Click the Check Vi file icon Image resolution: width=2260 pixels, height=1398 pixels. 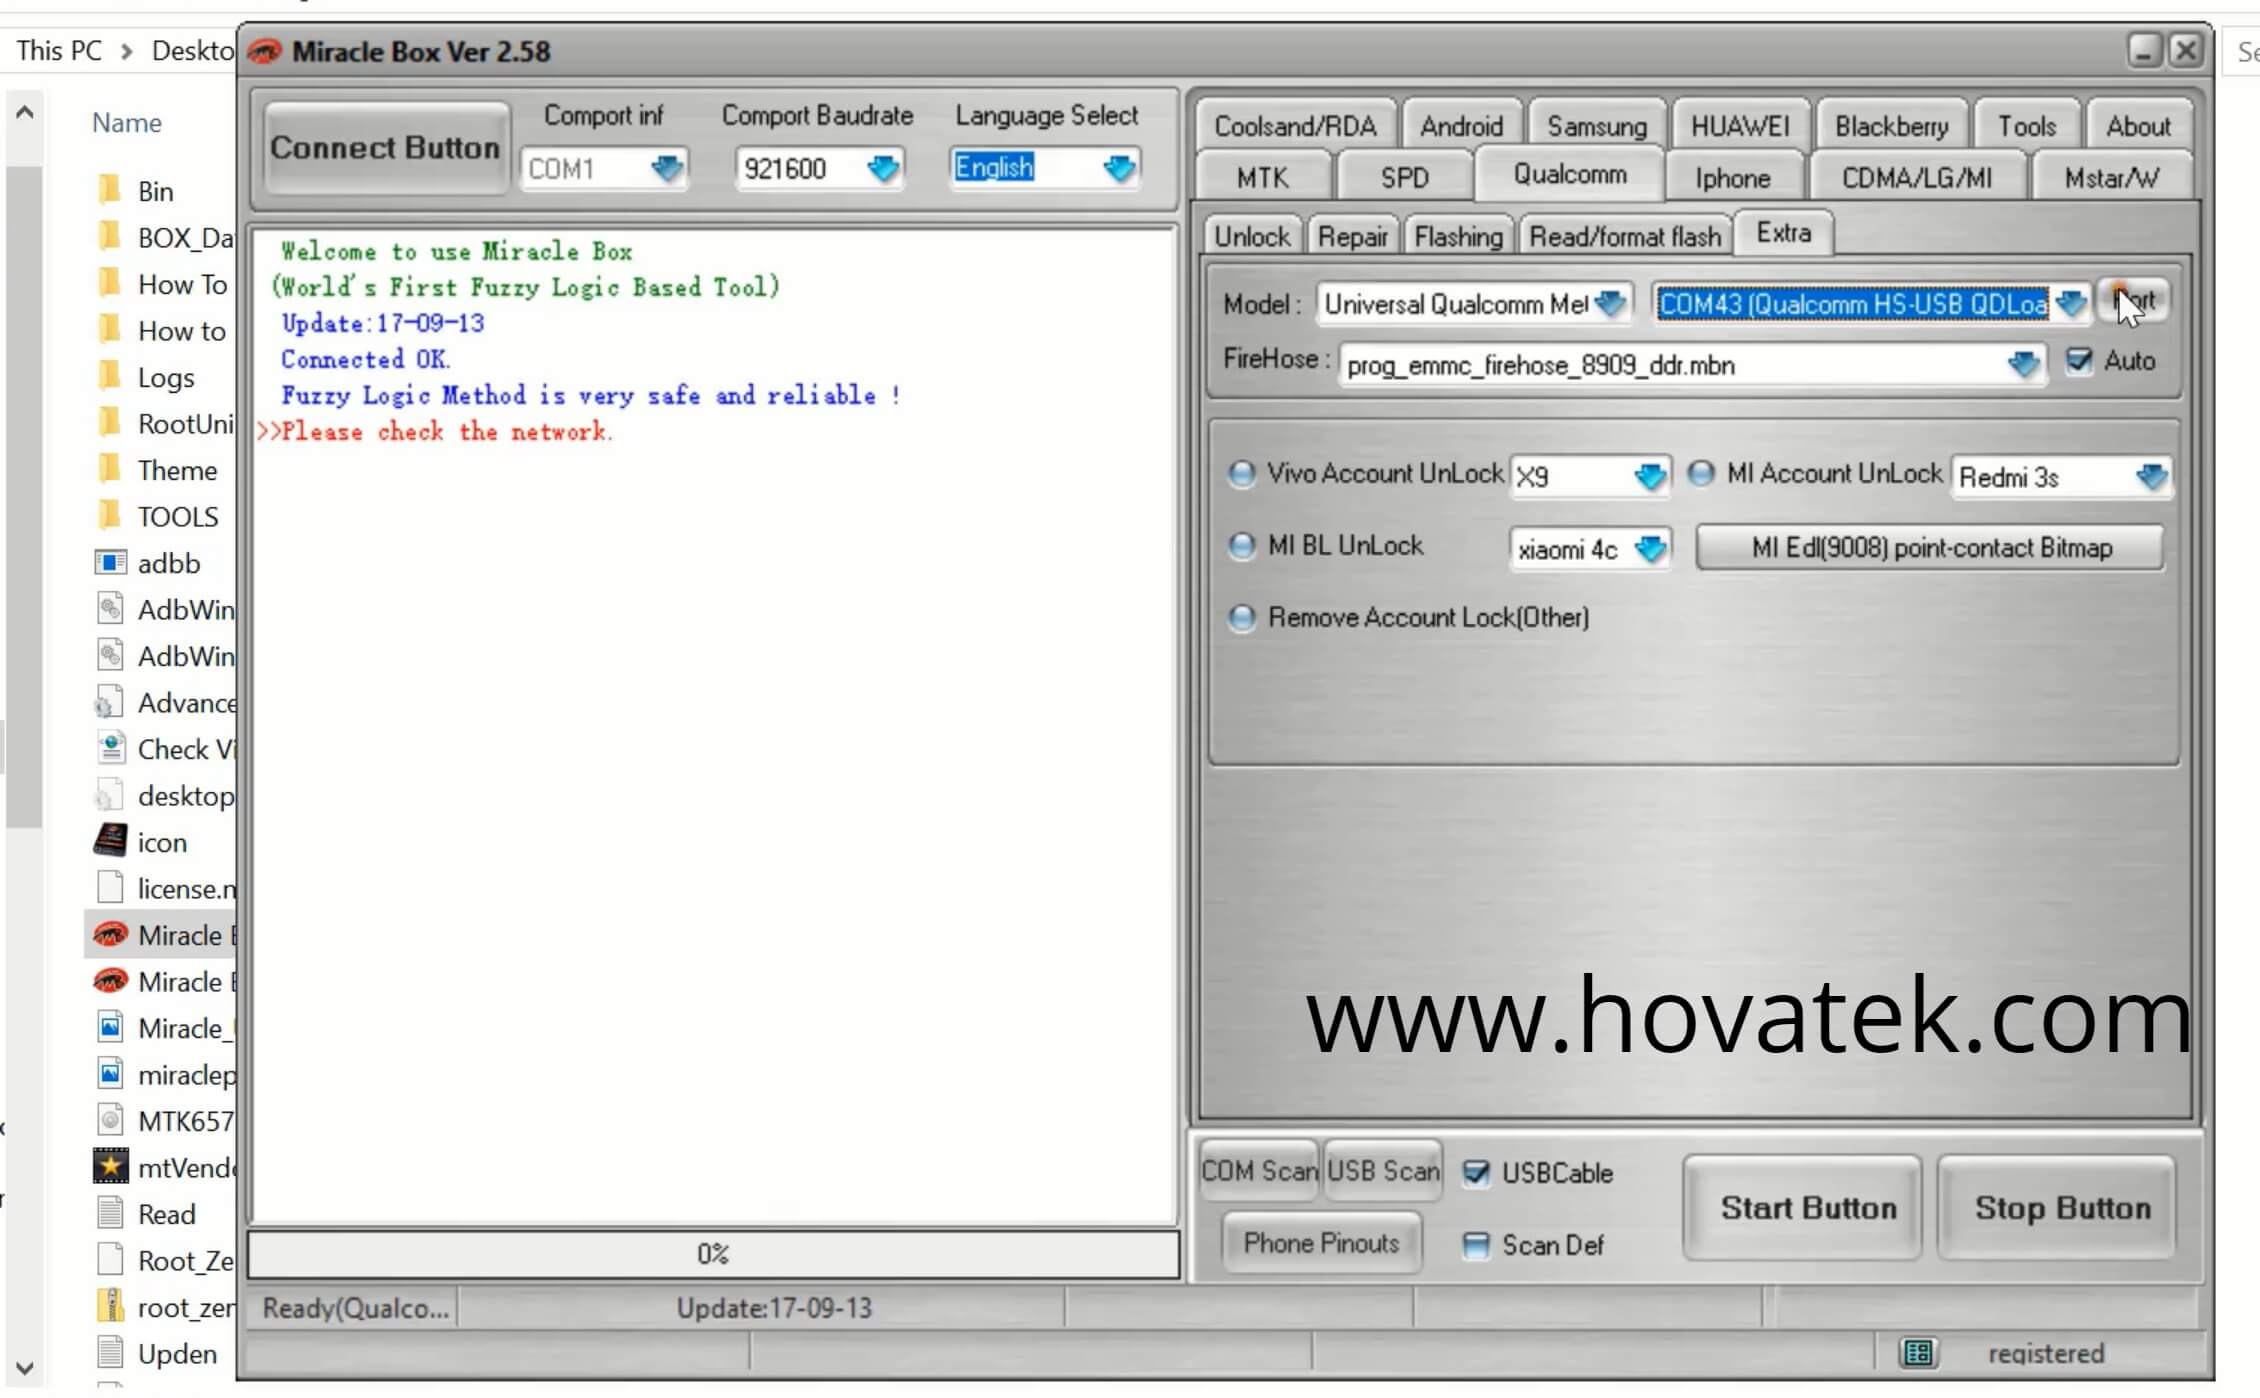(110, 749)
